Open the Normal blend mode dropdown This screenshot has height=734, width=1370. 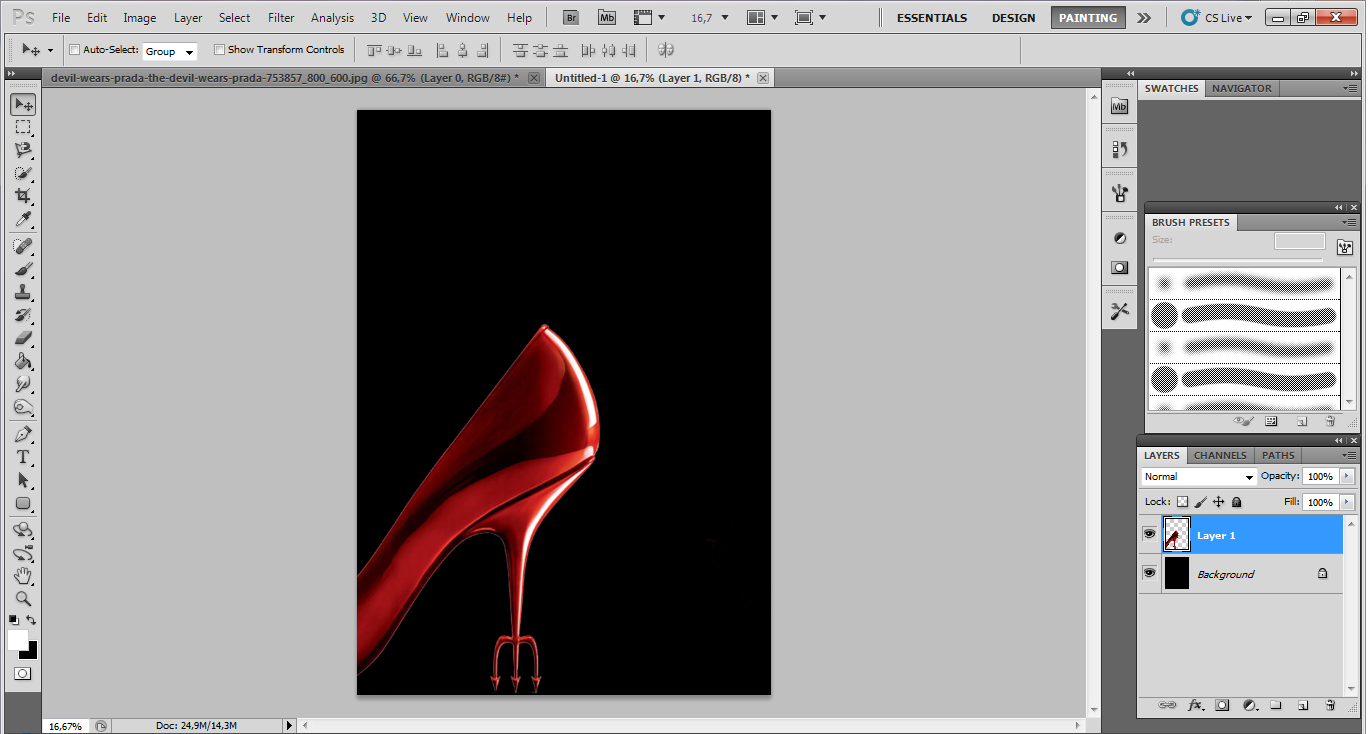[1198, 477]
